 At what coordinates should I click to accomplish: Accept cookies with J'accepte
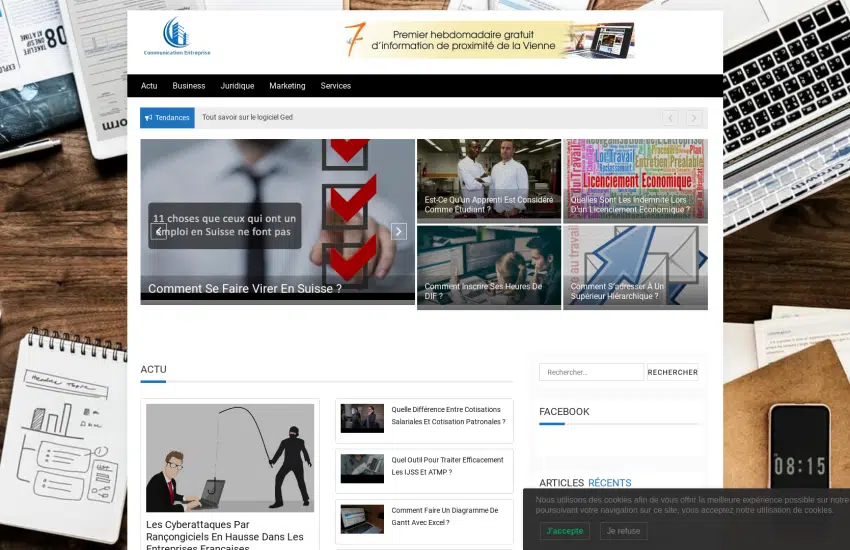565,531
